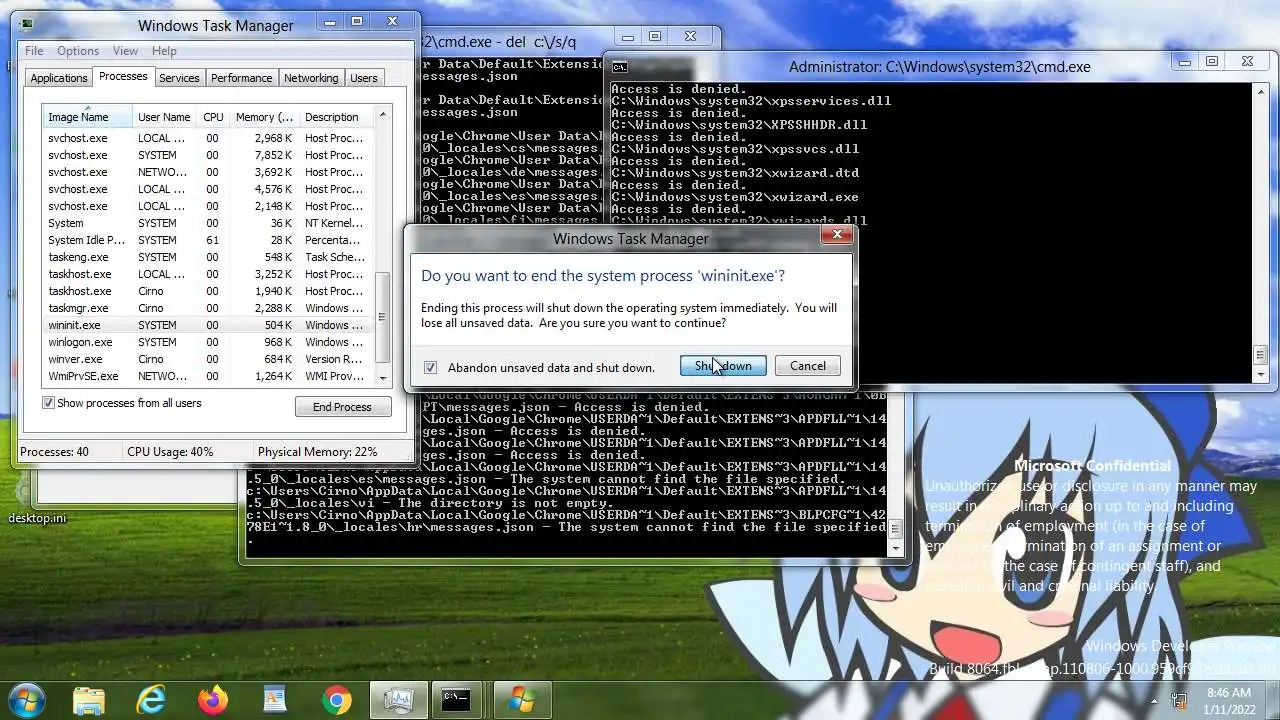Sort processes by Memory column
This screenshot has width=1280, height=720.
pyautogui.click(x=264, y=117)
